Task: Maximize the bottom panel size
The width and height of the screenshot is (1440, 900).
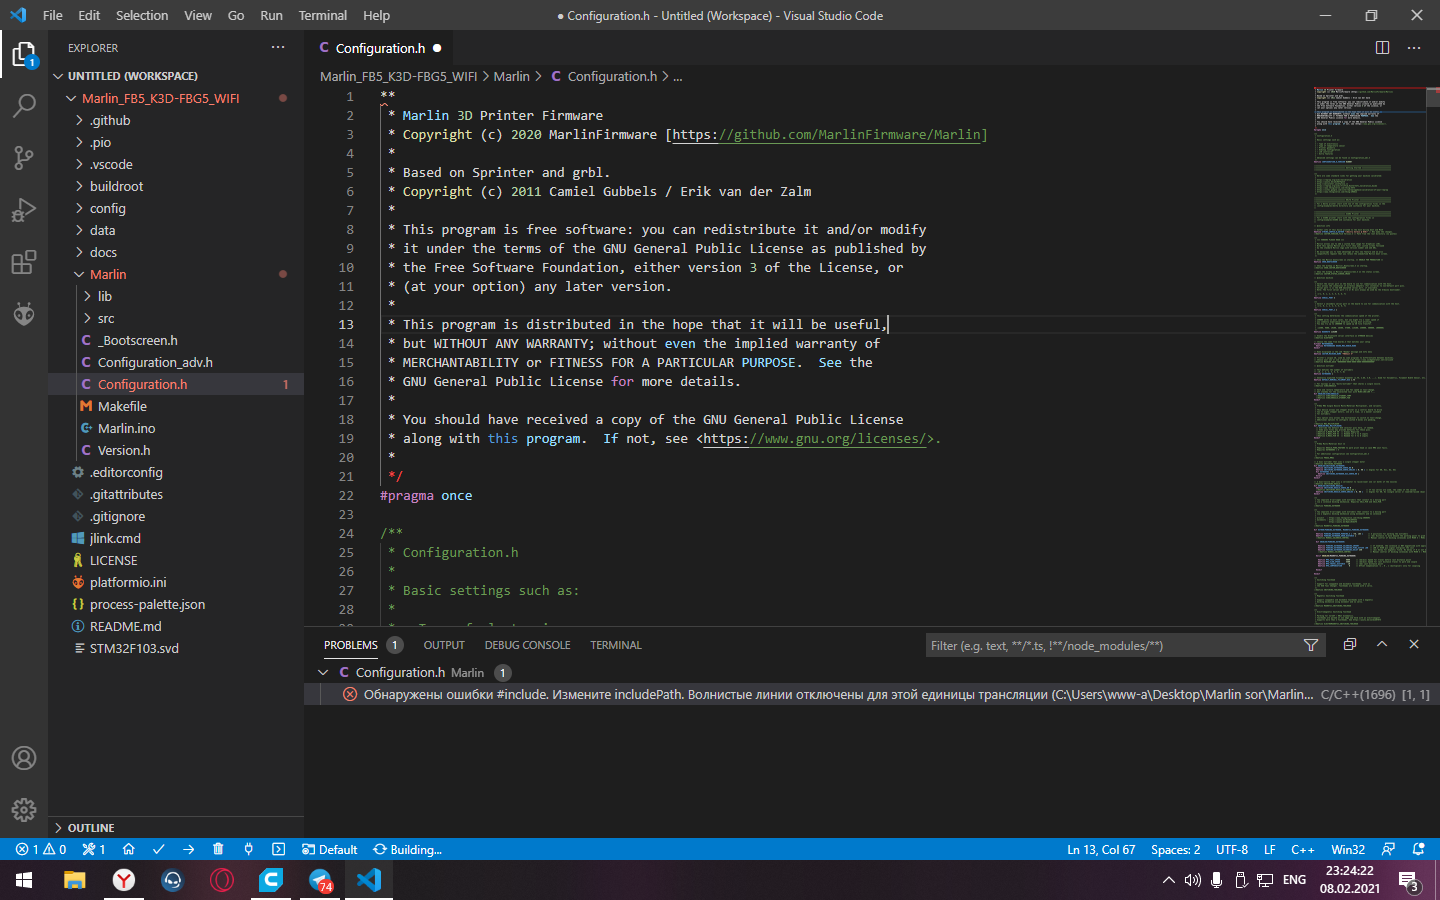Action: point(1382,645)
